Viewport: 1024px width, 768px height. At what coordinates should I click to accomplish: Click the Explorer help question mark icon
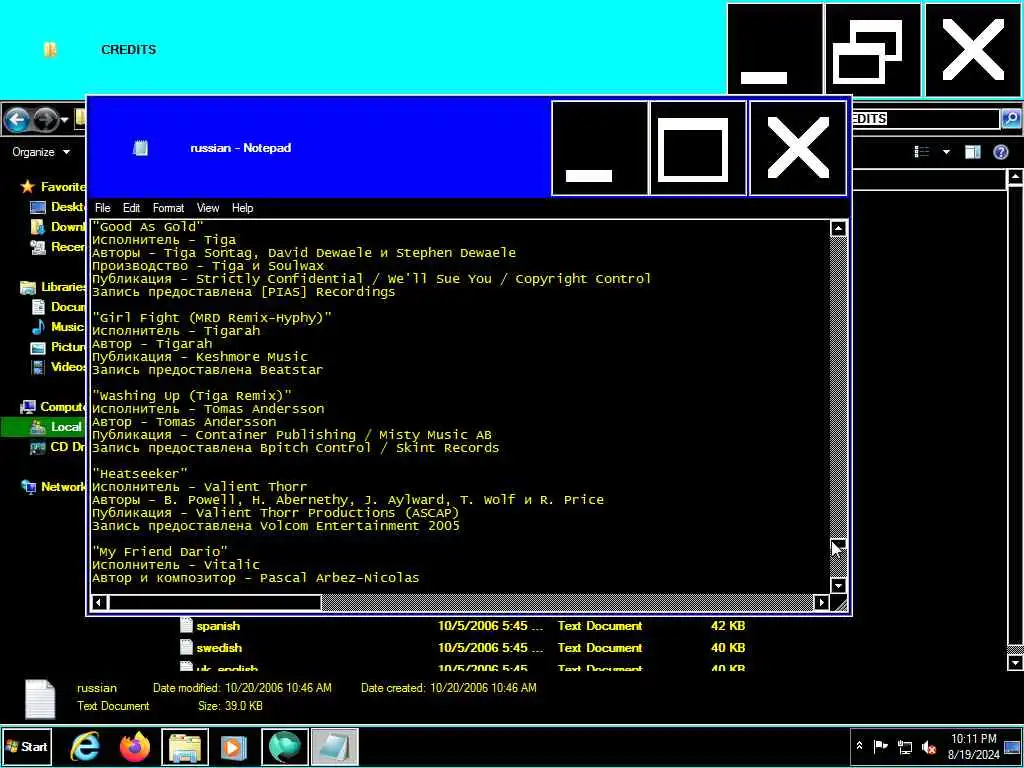pyautogui.click(x=1000, y=152)
